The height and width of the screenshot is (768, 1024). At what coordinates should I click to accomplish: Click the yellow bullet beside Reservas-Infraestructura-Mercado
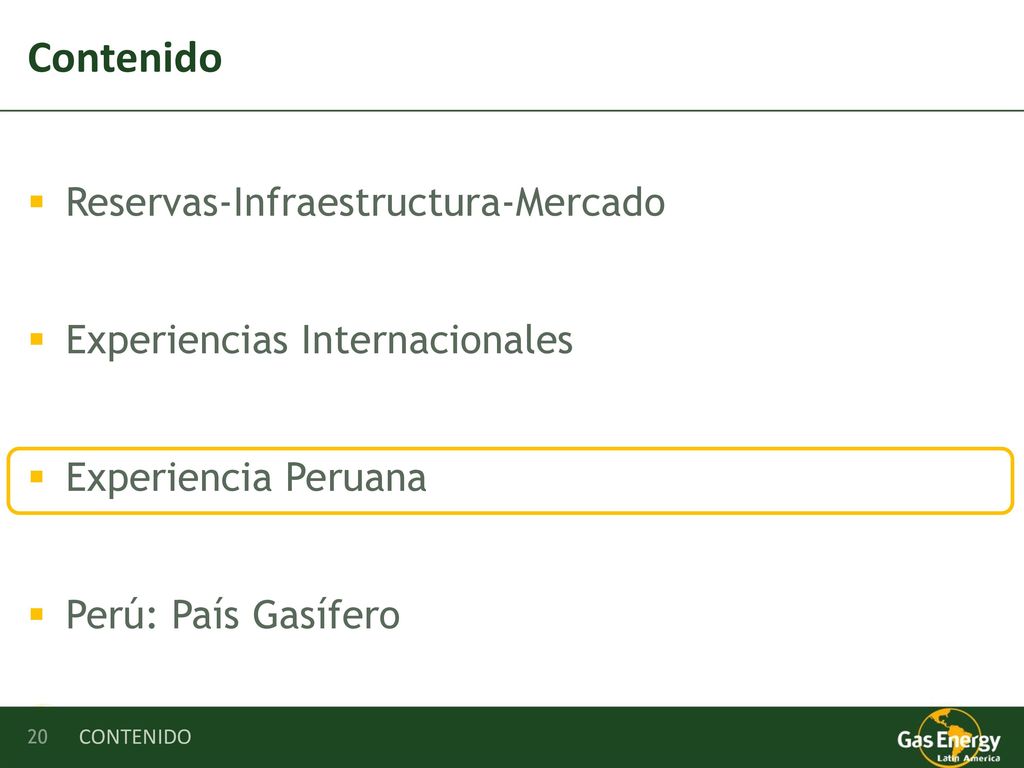pyautogui.click(x=37, y=201)
